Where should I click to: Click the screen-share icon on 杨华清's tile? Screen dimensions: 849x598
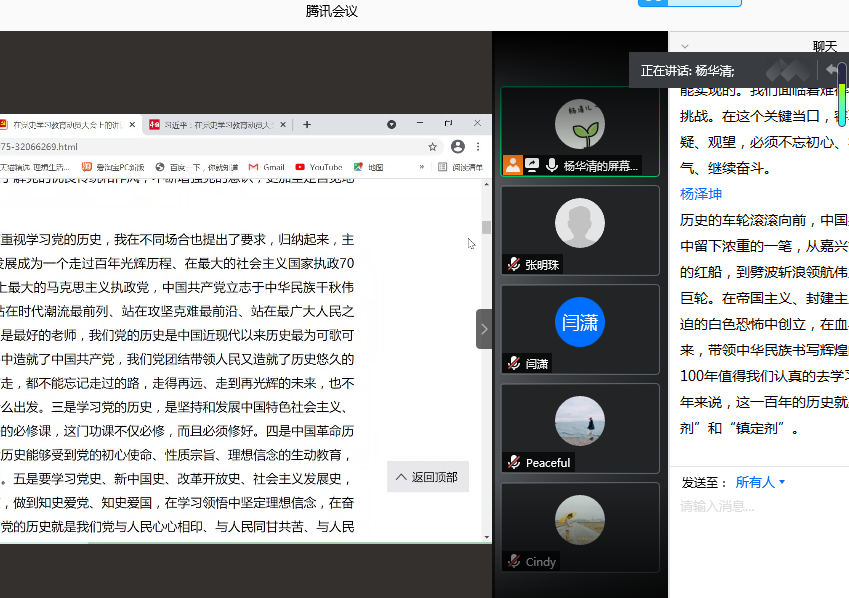tap(532, 166)
